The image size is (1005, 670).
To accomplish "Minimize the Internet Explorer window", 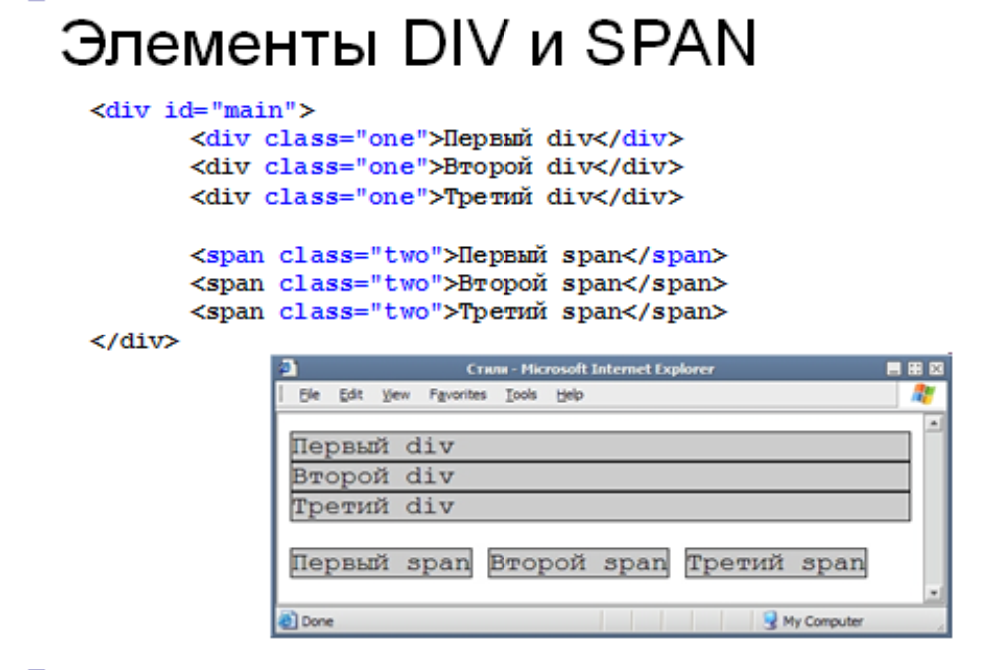I will [893, 369].
